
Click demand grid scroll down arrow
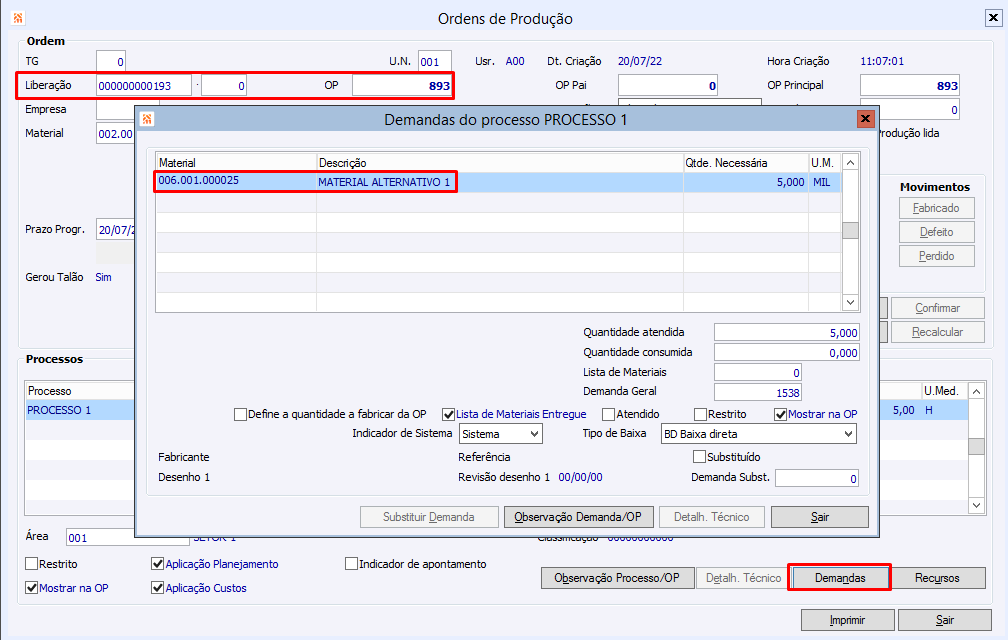click(x=850, y=302)
